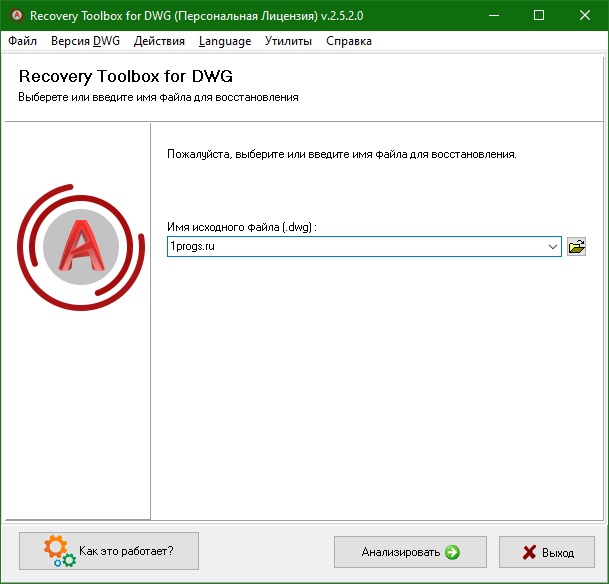Open the Утилиты menu
Viewport: 609px width, 584px height.
[x=288, y=41]
